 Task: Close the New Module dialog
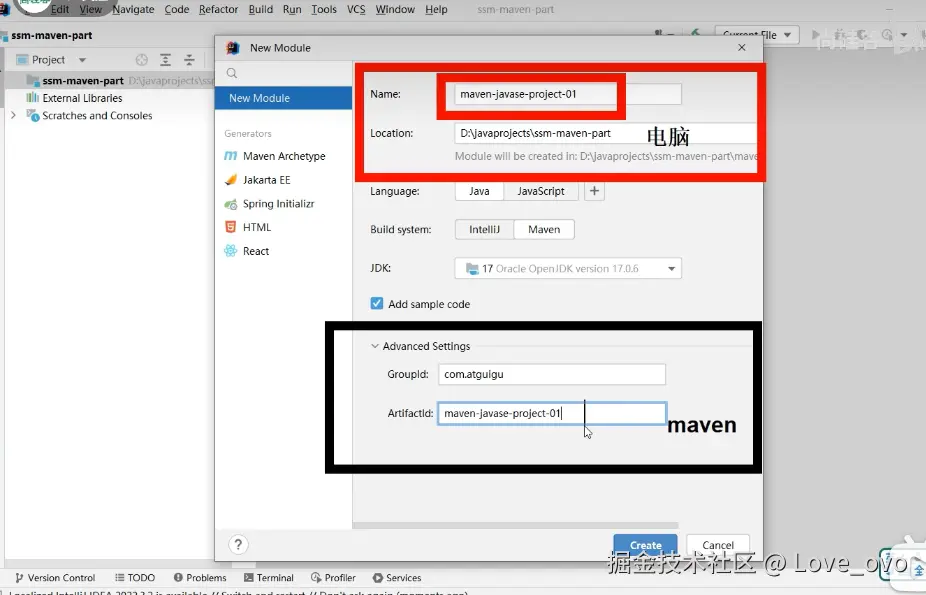click(x=742, y=47)
